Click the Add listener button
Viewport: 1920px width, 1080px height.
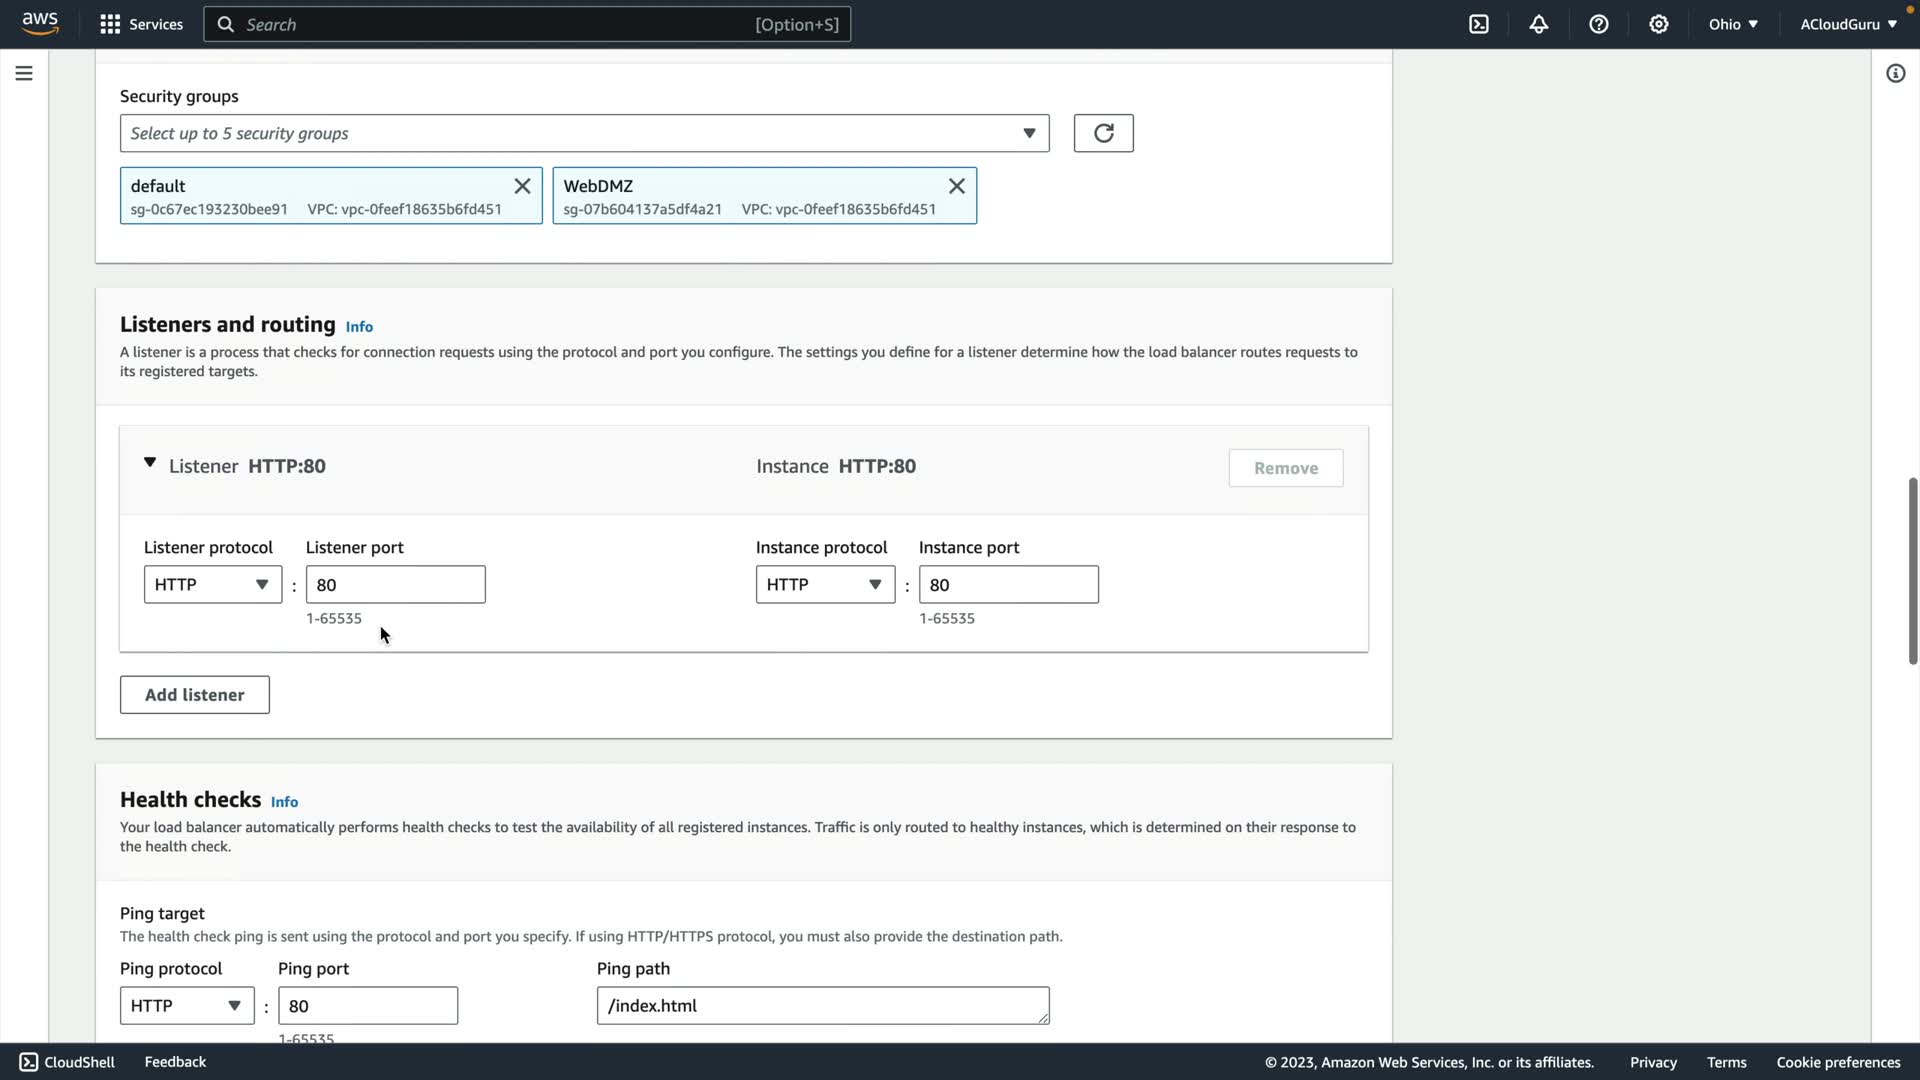[x=194, y=695]
